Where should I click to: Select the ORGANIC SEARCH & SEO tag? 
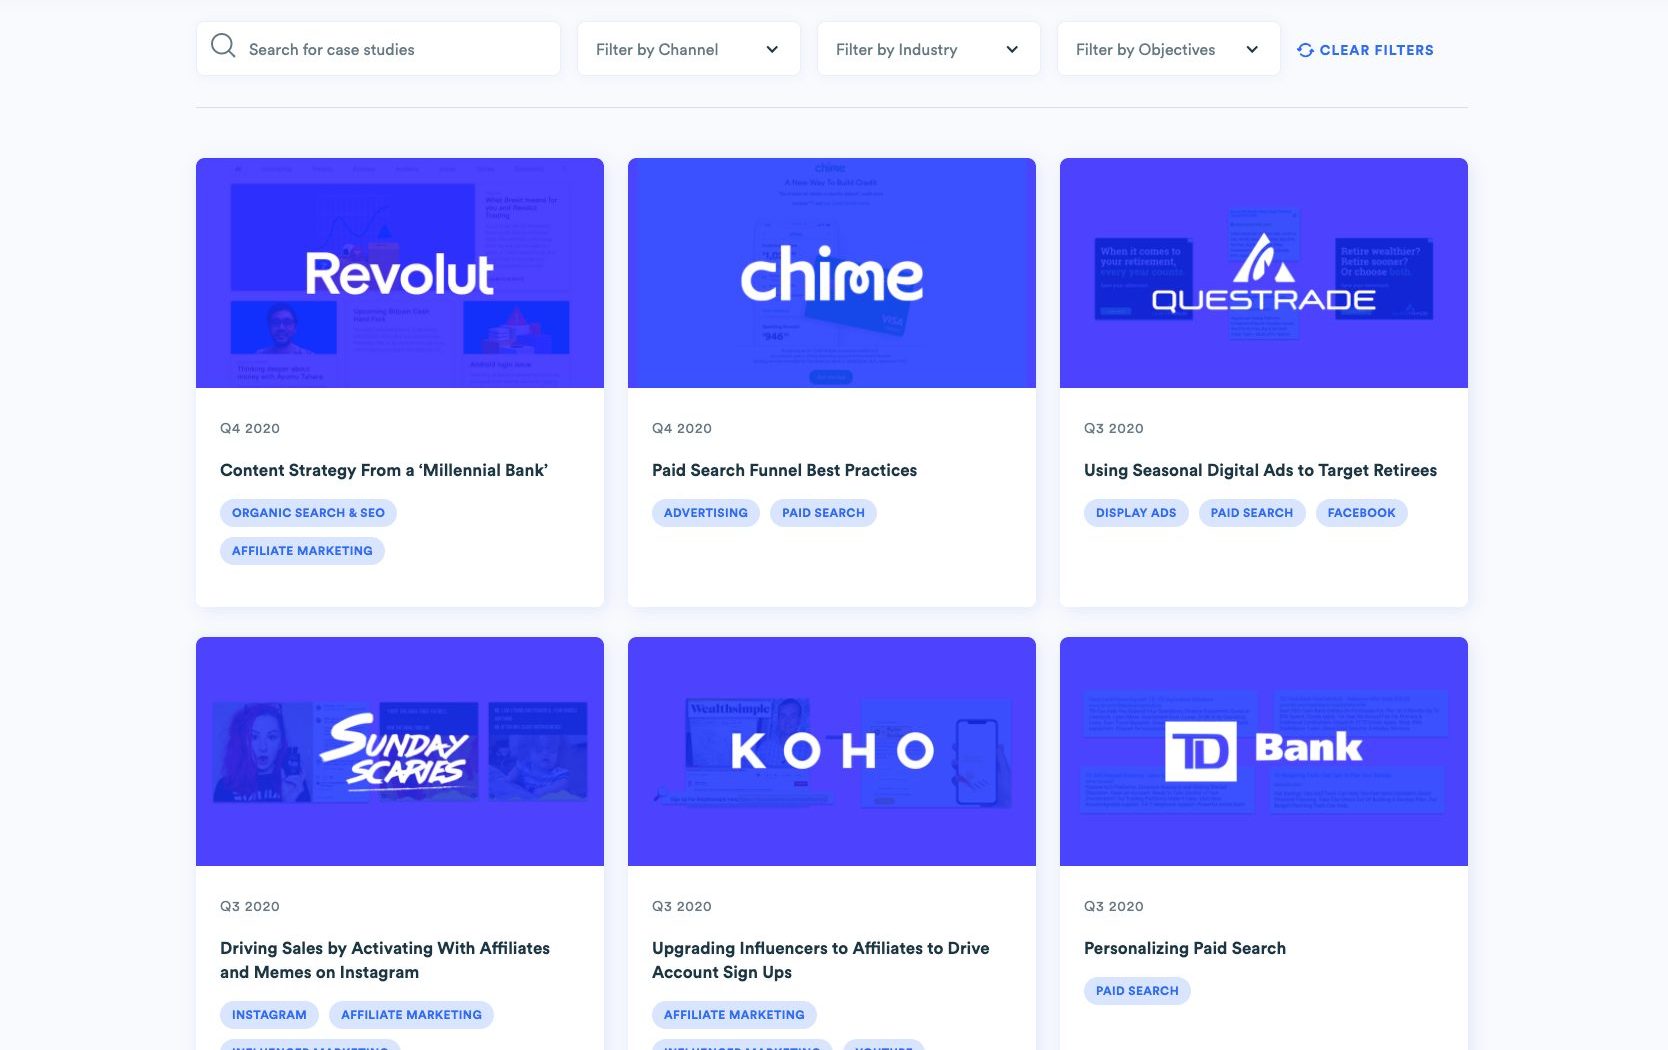308,513
